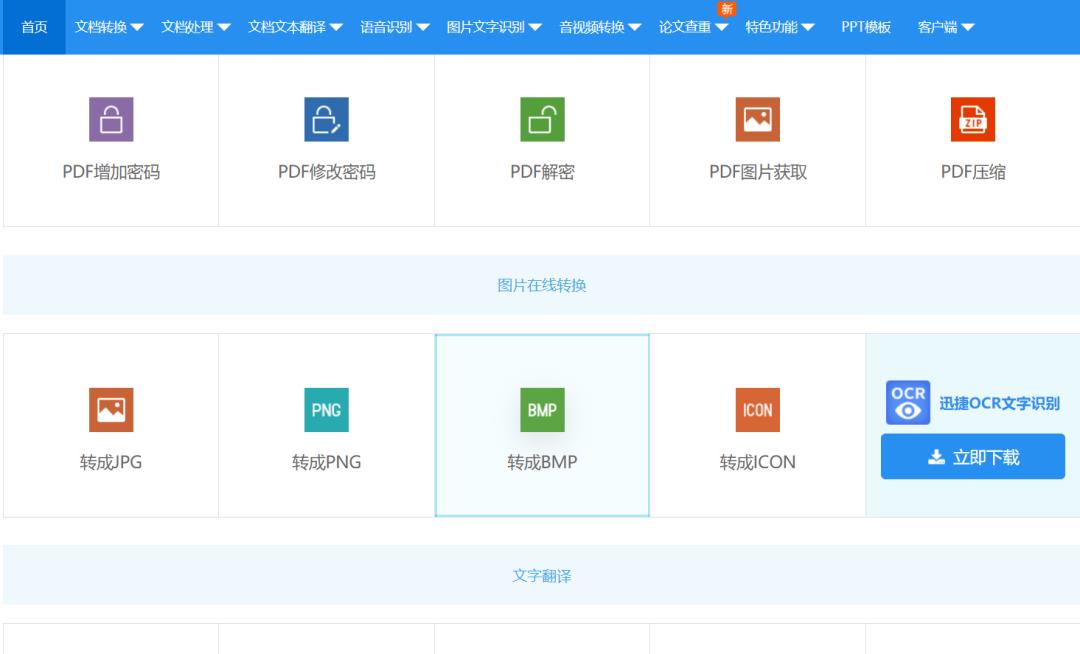Click the PDF增加密码 purple lock icon
1080x654 pixels.
[111, 120]
